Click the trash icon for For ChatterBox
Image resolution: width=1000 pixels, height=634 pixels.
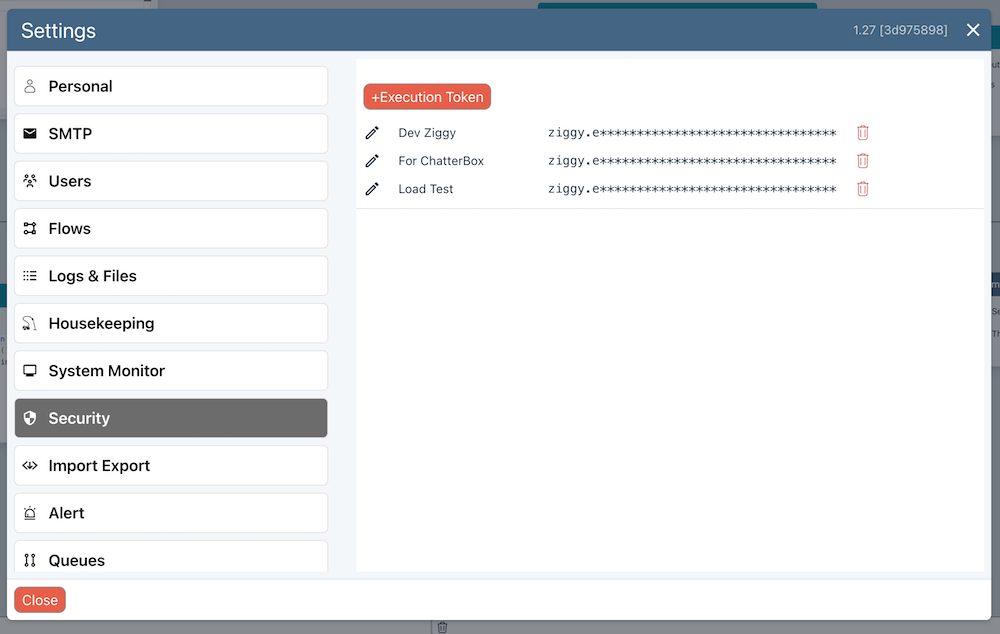(x=862, y=161)
